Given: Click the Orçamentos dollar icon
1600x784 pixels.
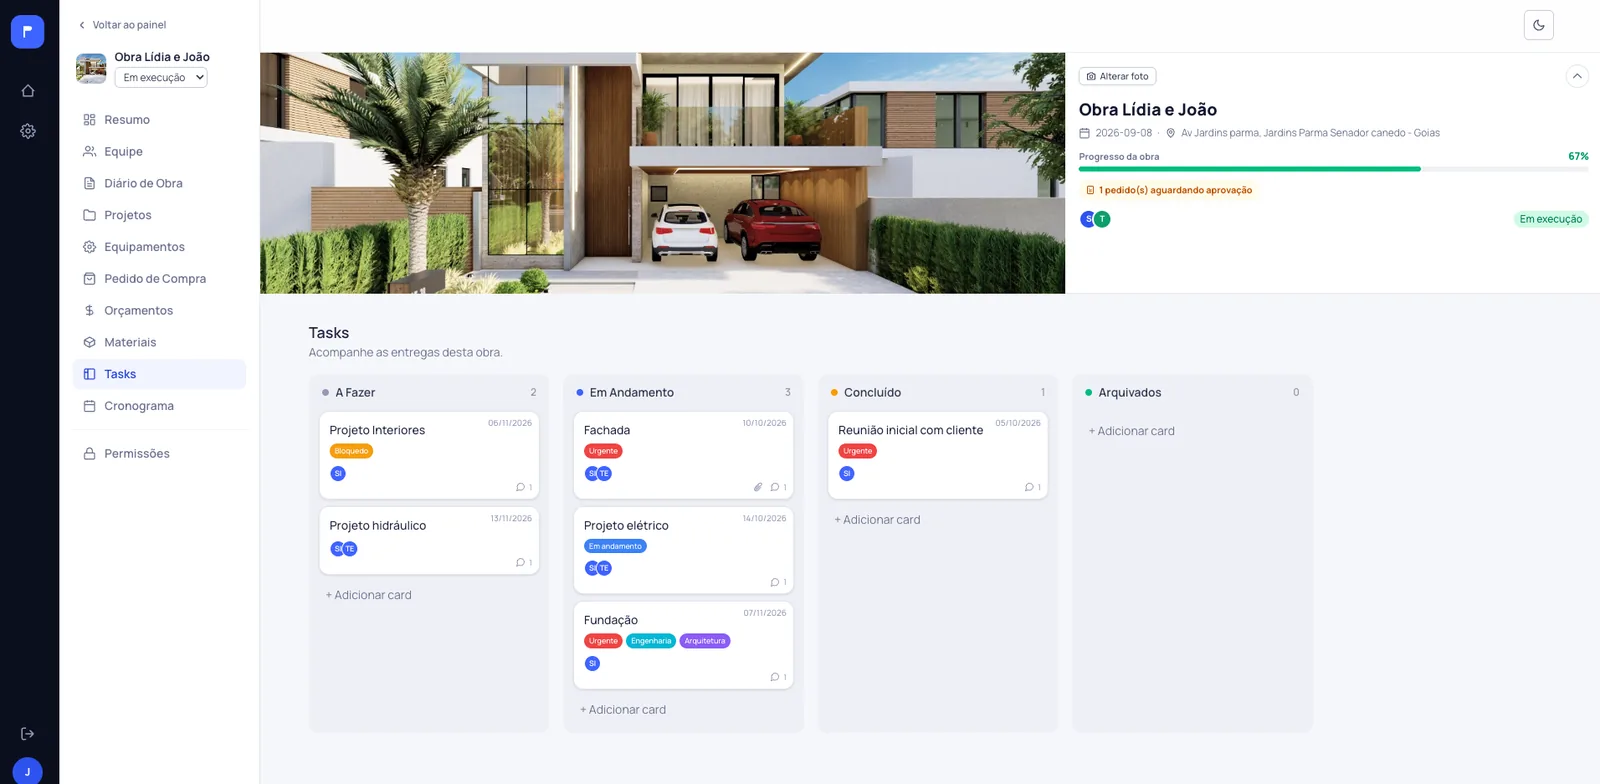Looking at the screenshot, I should (x=89, y=311).
